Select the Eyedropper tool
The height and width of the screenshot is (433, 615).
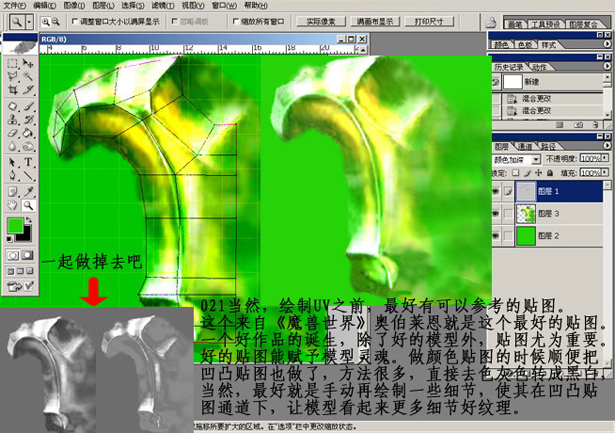(x=28, y=192)
